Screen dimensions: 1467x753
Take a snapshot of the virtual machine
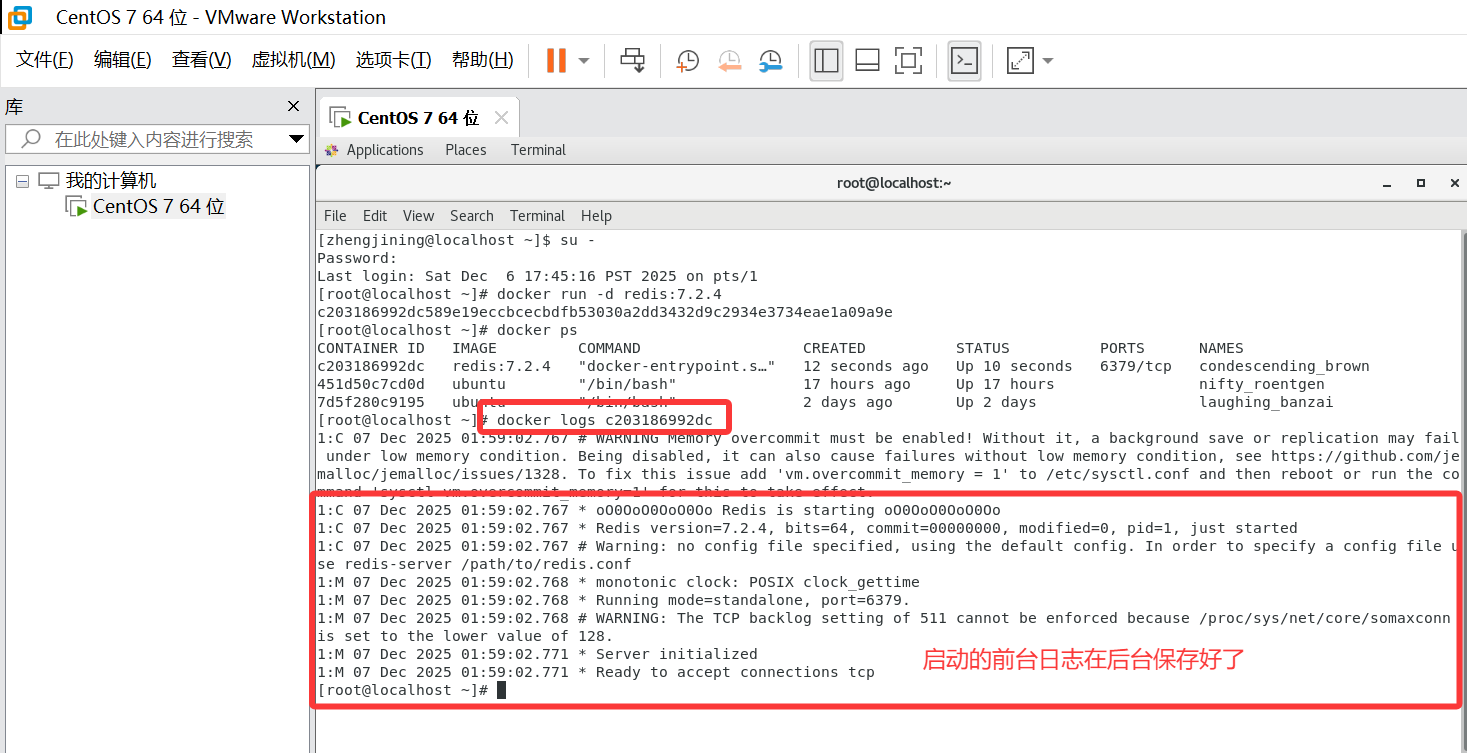(687, 60)
